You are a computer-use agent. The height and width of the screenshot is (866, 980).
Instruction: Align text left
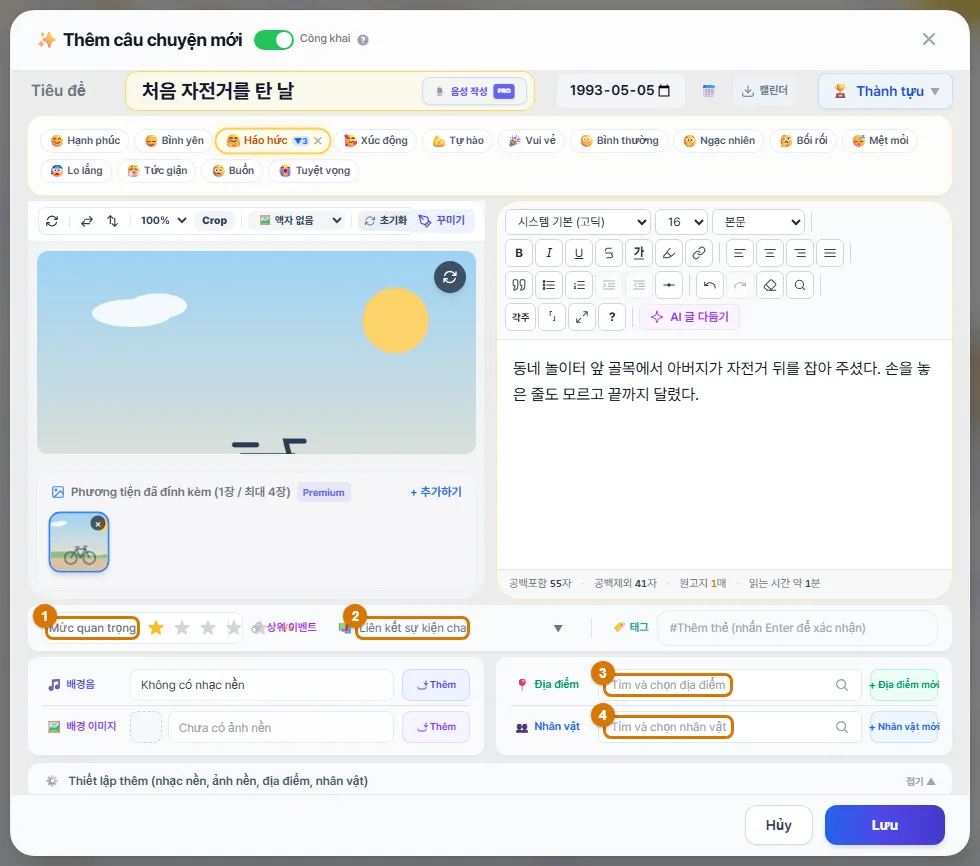tap(739, 253)
